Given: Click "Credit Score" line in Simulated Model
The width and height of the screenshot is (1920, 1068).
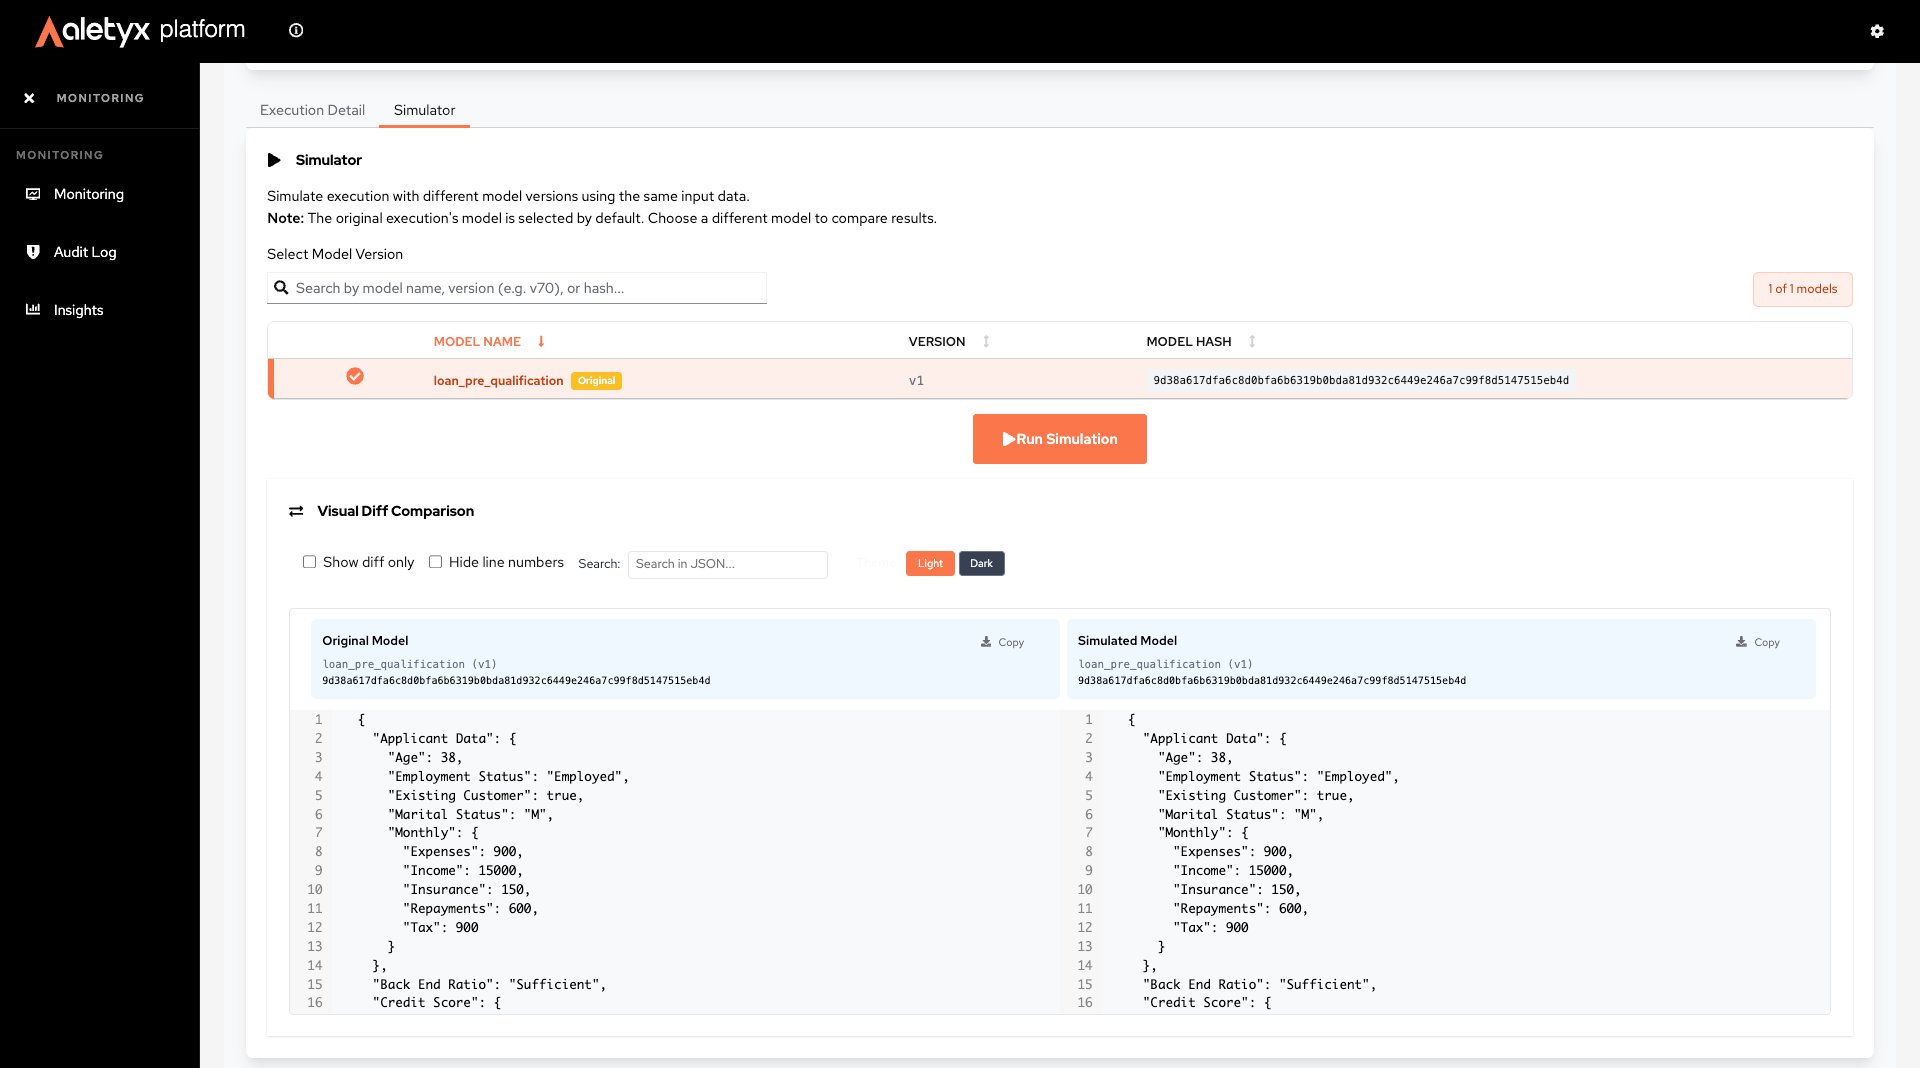Looking at the screenshot, I should click(x=1207, y=1003).
